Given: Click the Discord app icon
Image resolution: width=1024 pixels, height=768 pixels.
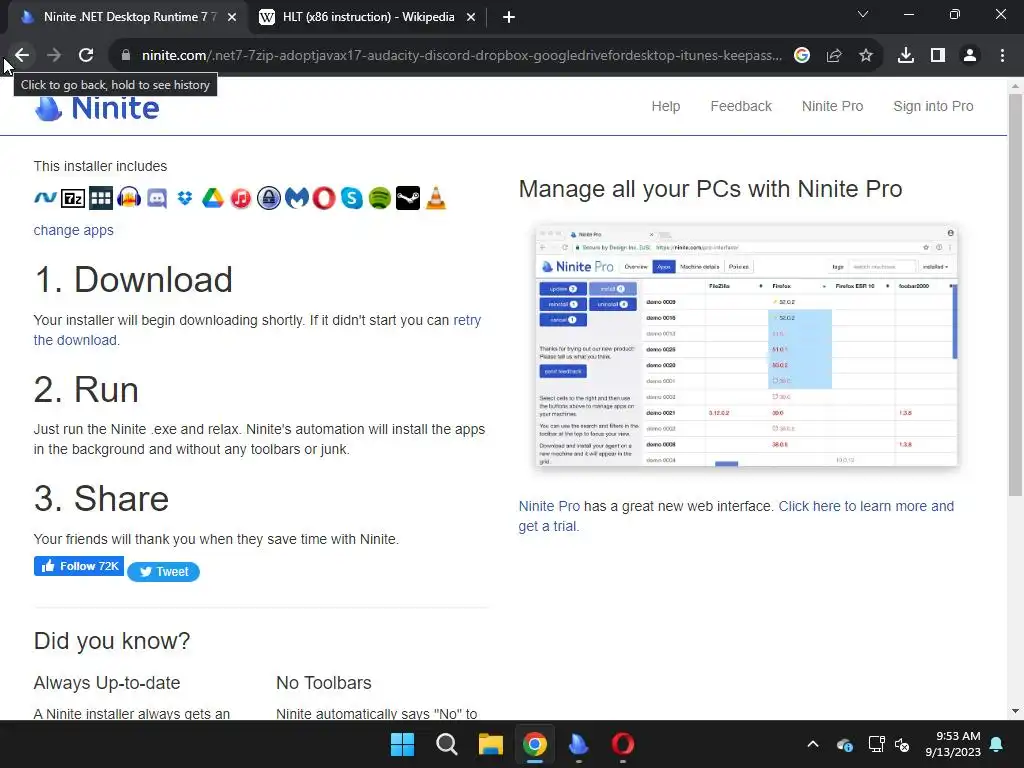Looking at the screenshot, I should [157, 198].
